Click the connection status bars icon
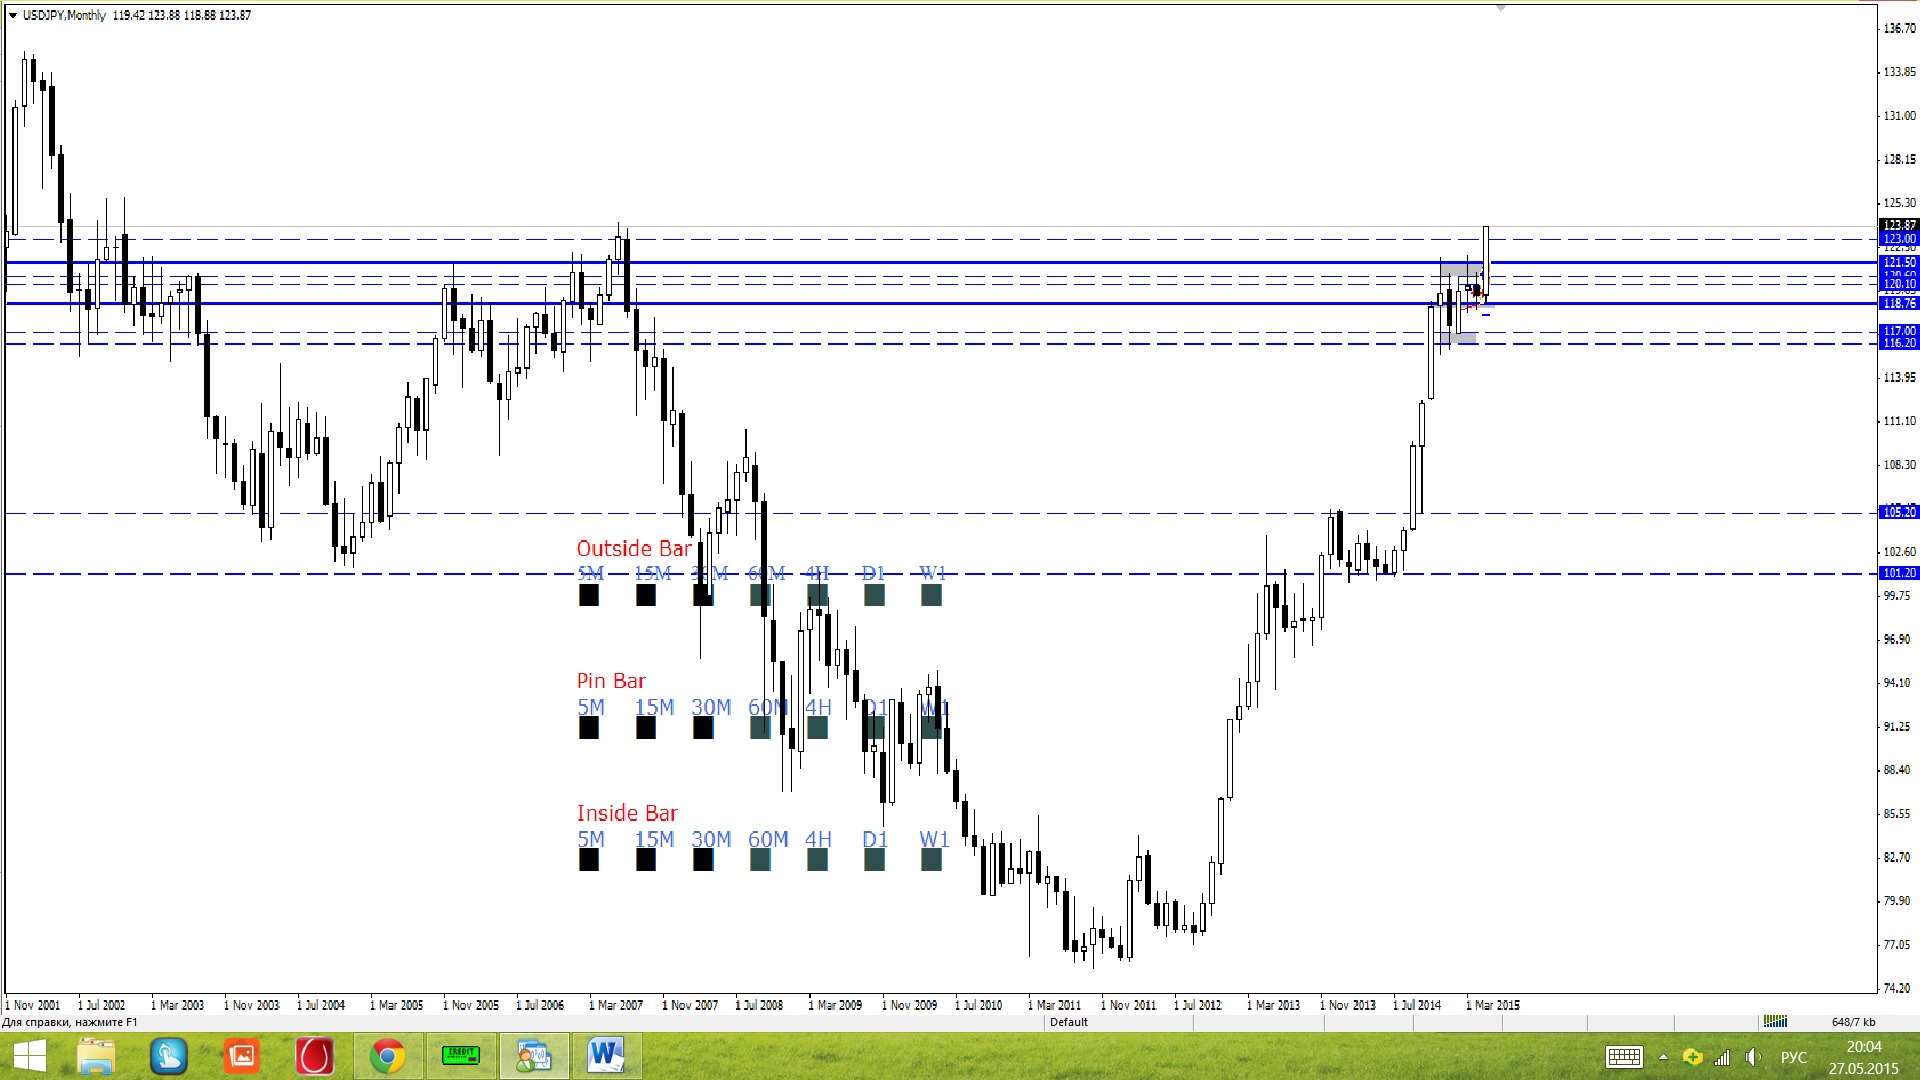Image resolution: width=1920 pixels, height=1080 pixels. (1775, 1021)
